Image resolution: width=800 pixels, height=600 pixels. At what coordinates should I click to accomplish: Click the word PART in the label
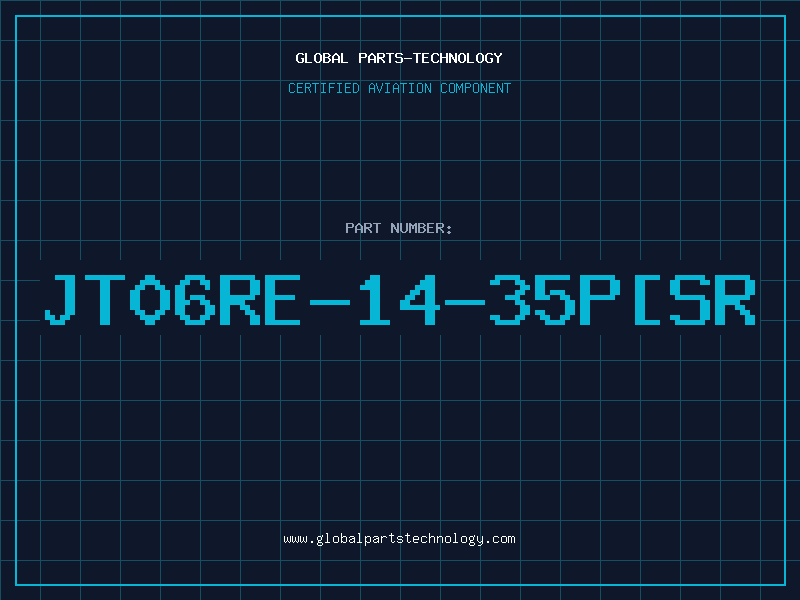(x=363, y=228)
